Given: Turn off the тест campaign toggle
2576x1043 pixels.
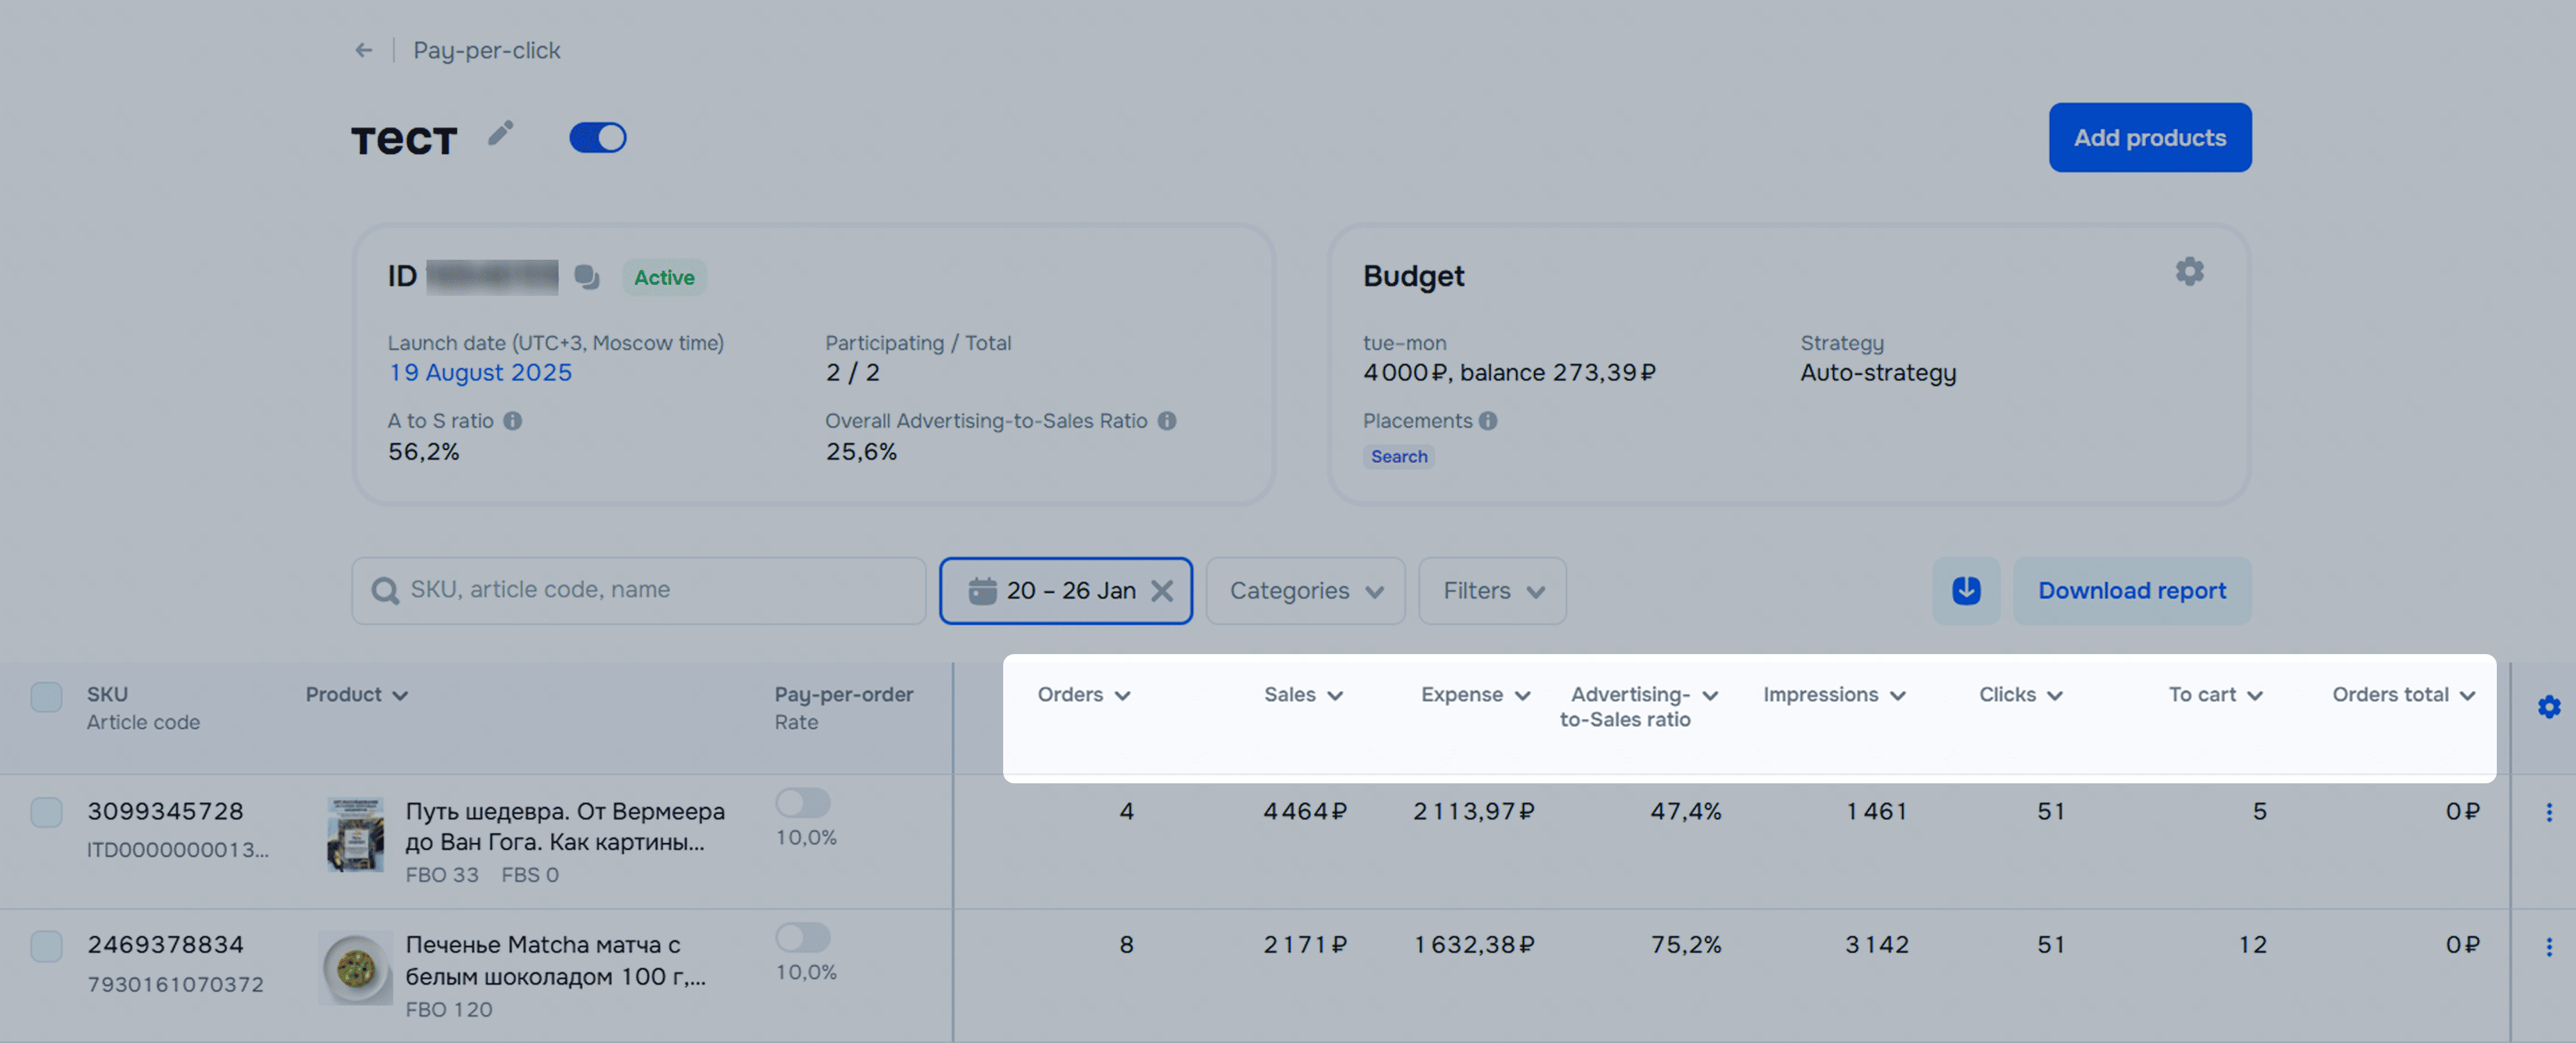Looking at the screenshot, I should pyautogui.click(x=598, y=138).
